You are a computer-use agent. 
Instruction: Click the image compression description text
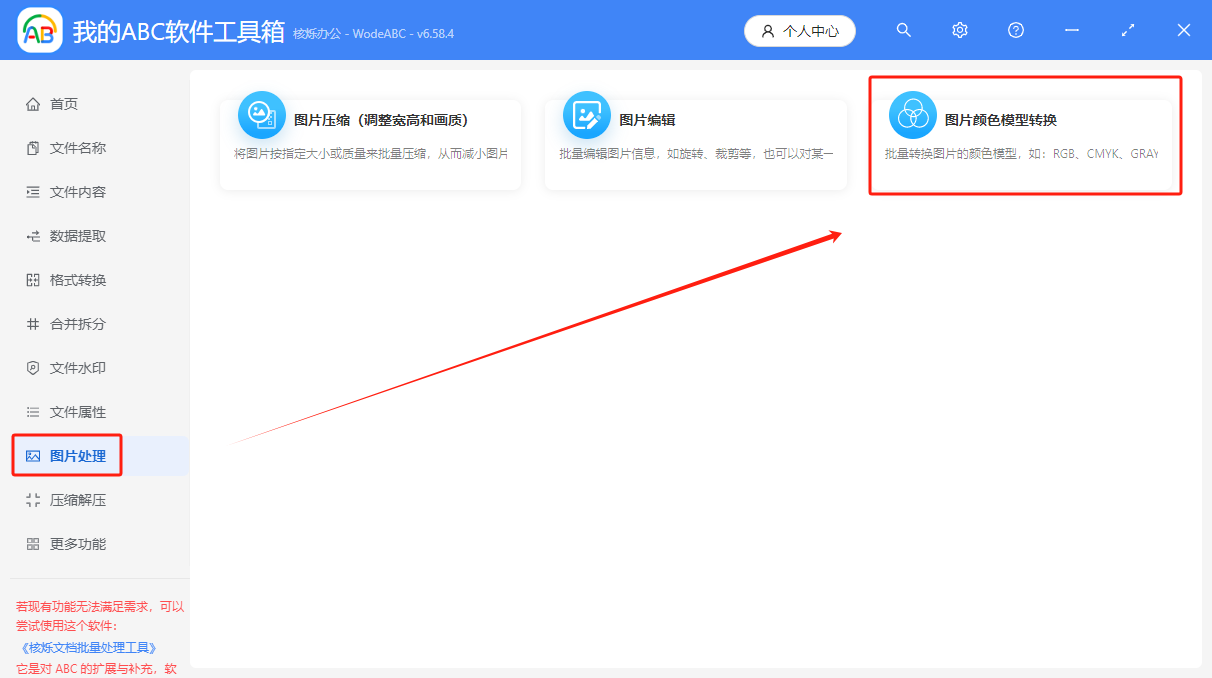point(371,154)
